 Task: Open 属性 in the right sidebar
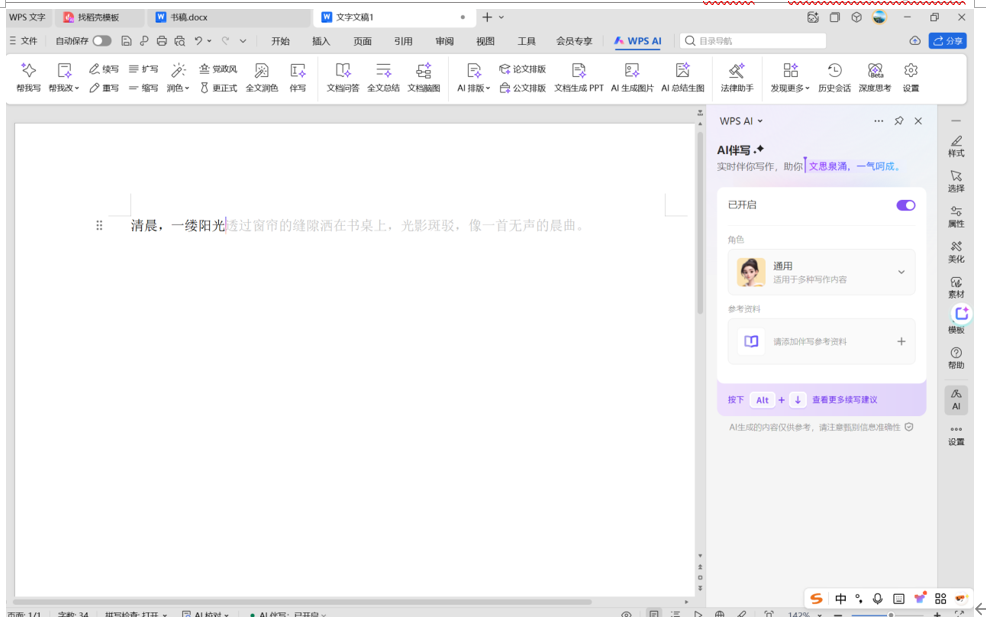(x=956, y=216)
